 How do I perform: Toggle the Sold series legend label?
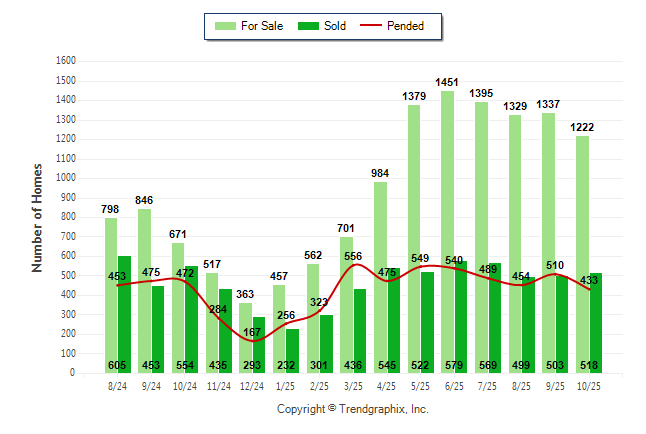click(335, 26)
